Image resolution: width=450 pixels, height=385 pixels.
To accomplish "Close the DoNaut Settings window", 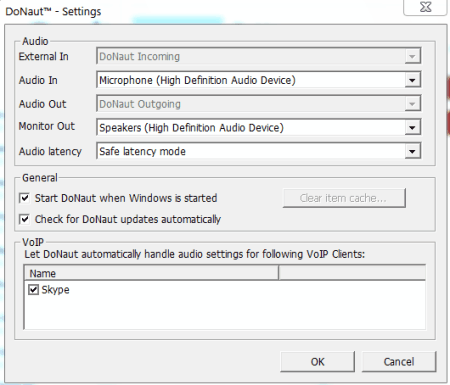I will [425, 7].
